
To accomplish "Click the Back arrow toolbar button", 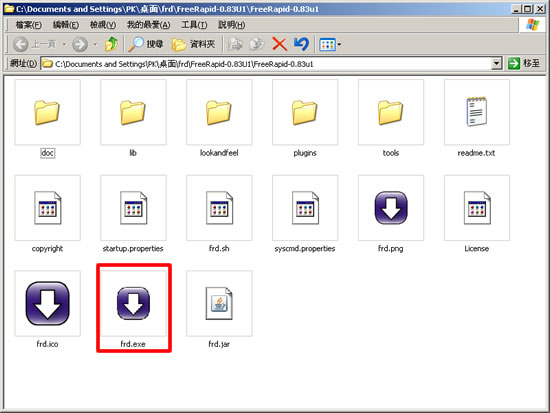I will point(20,44).
